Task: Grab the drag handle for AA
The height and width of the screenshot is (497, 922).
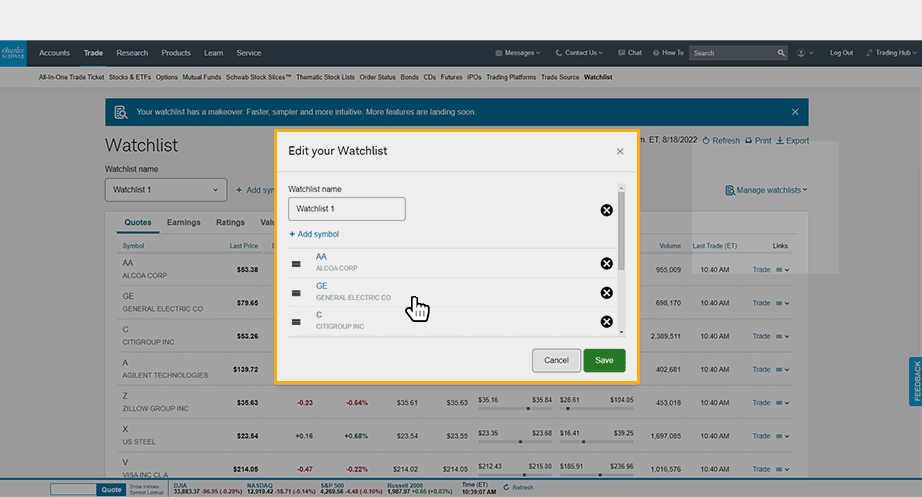Action: tap(296, 264)
